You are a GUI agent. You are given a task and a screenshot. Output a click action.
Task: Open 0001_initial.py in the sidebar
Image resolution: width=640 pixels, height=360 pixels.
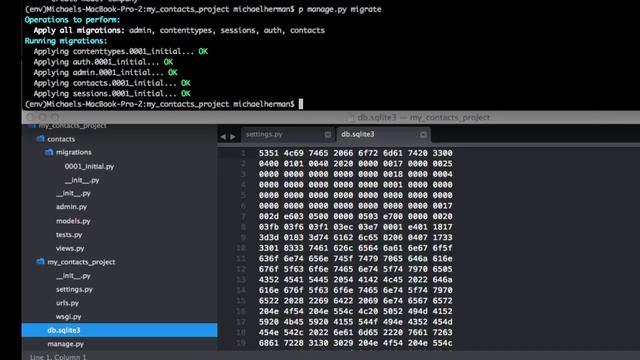coord(89,167)
